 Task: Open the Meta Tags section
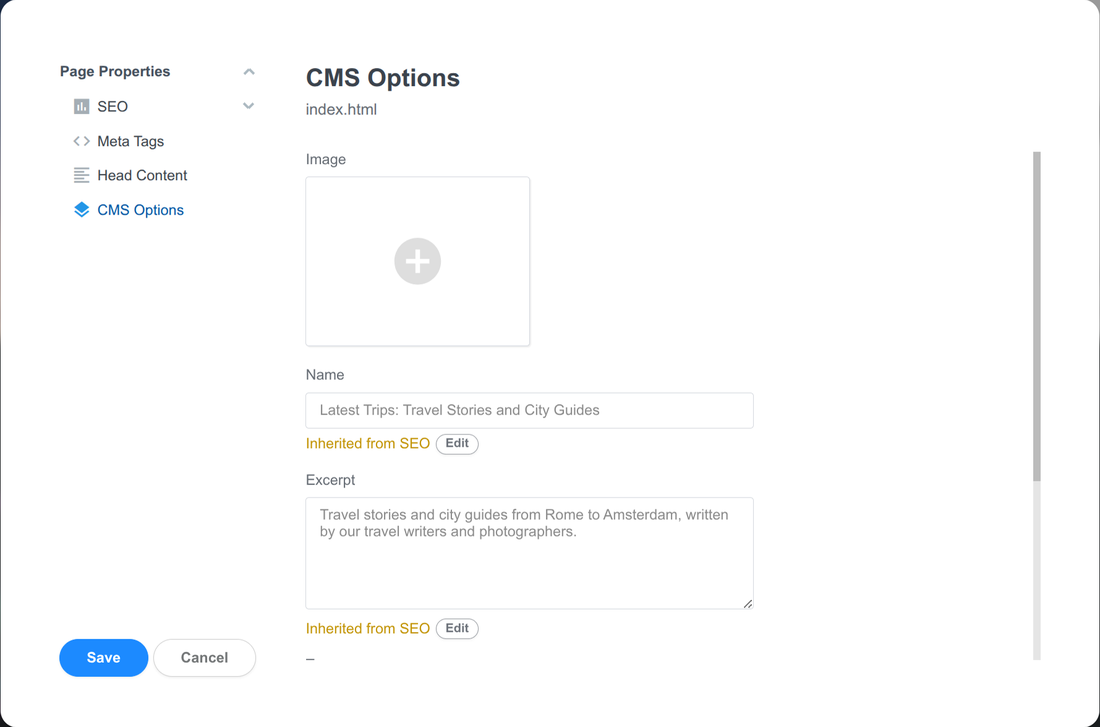pos(130,141)
